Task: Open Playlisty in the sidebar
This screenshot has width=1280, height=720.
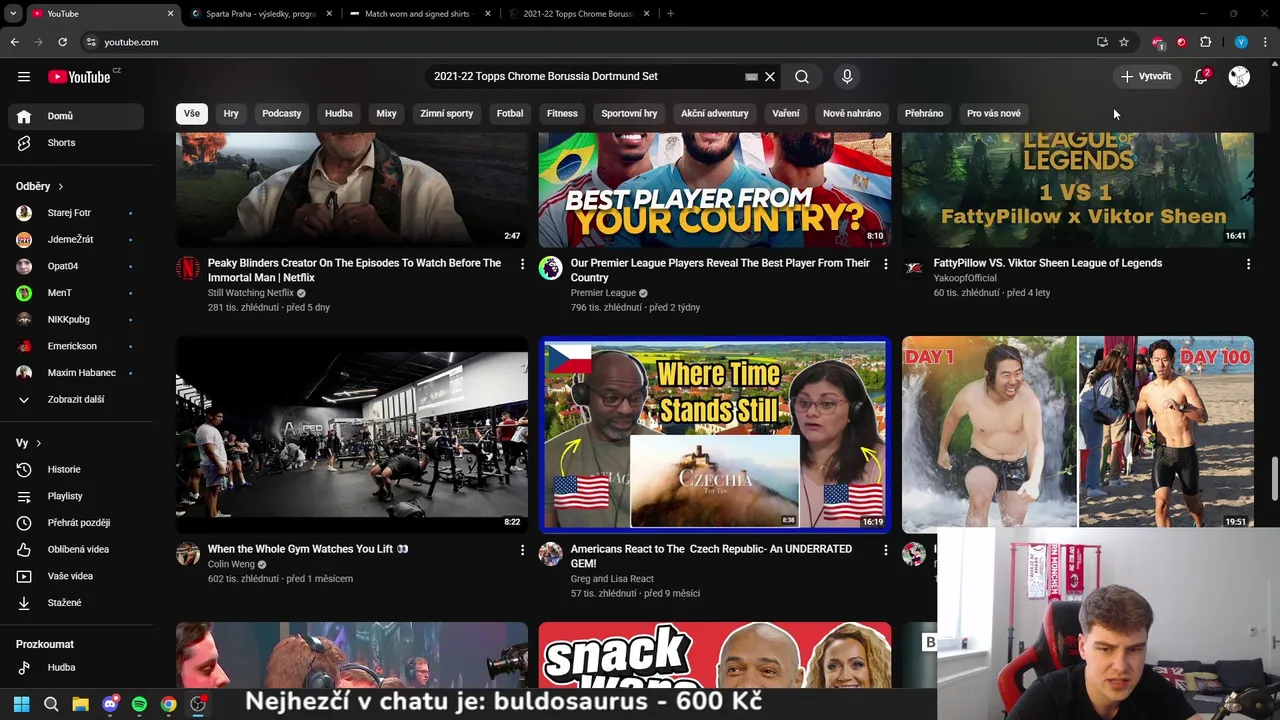Action: (x=76, y=496)
